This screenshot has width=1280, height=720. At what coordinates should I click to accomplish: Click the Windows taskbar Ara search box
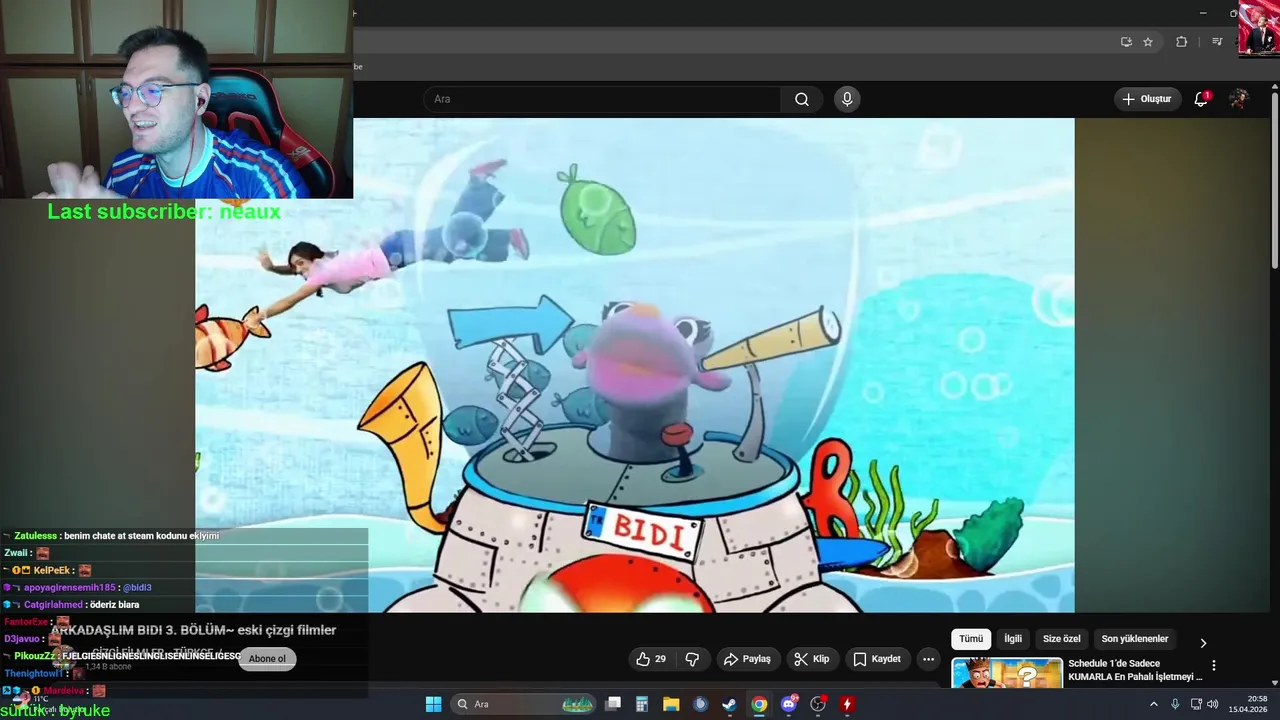pyautogui.click(x=524, y=704)
